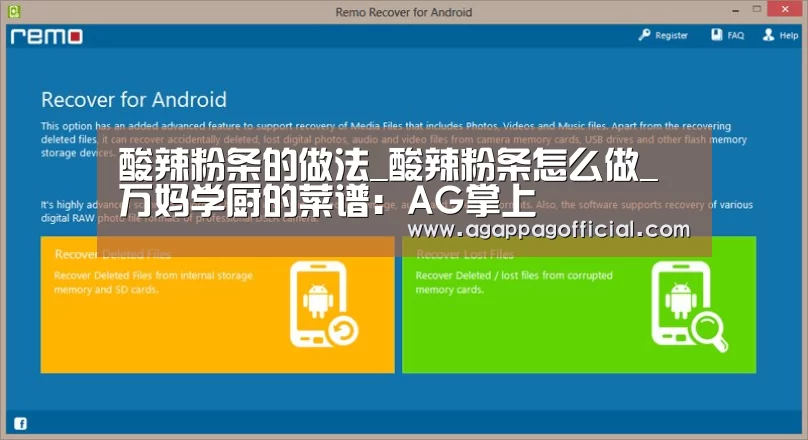Minimize the Remo Recover window
This screenshot has height=440, width=808.
click(x=735, y=10)
